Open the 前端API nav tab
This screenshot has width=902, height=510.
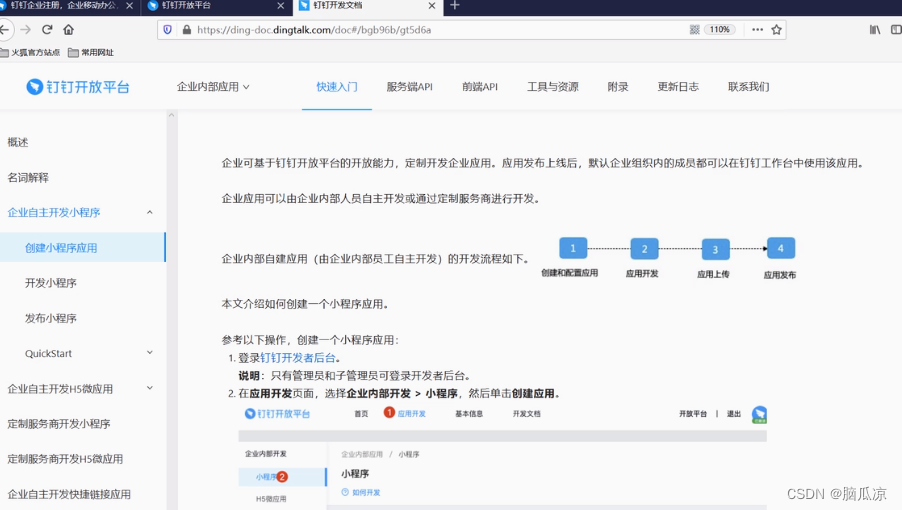(x=480, y=87)
